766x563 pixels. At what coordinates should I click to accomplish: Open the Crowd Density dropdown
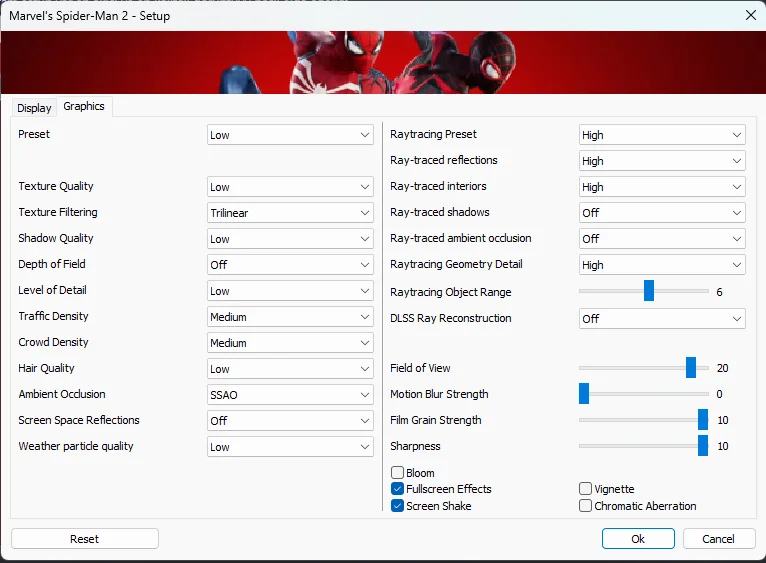290,343
